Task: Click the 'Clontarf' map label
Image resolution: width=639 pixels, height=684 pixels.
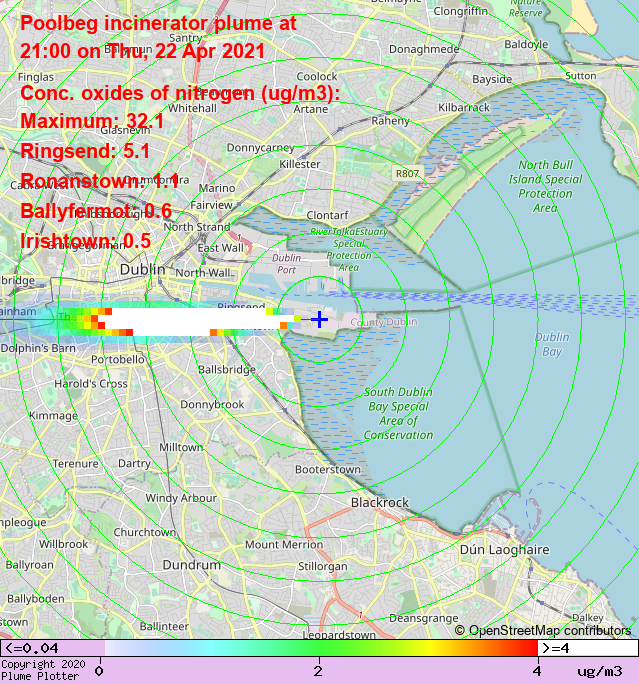Action: (x=327, y=215)
